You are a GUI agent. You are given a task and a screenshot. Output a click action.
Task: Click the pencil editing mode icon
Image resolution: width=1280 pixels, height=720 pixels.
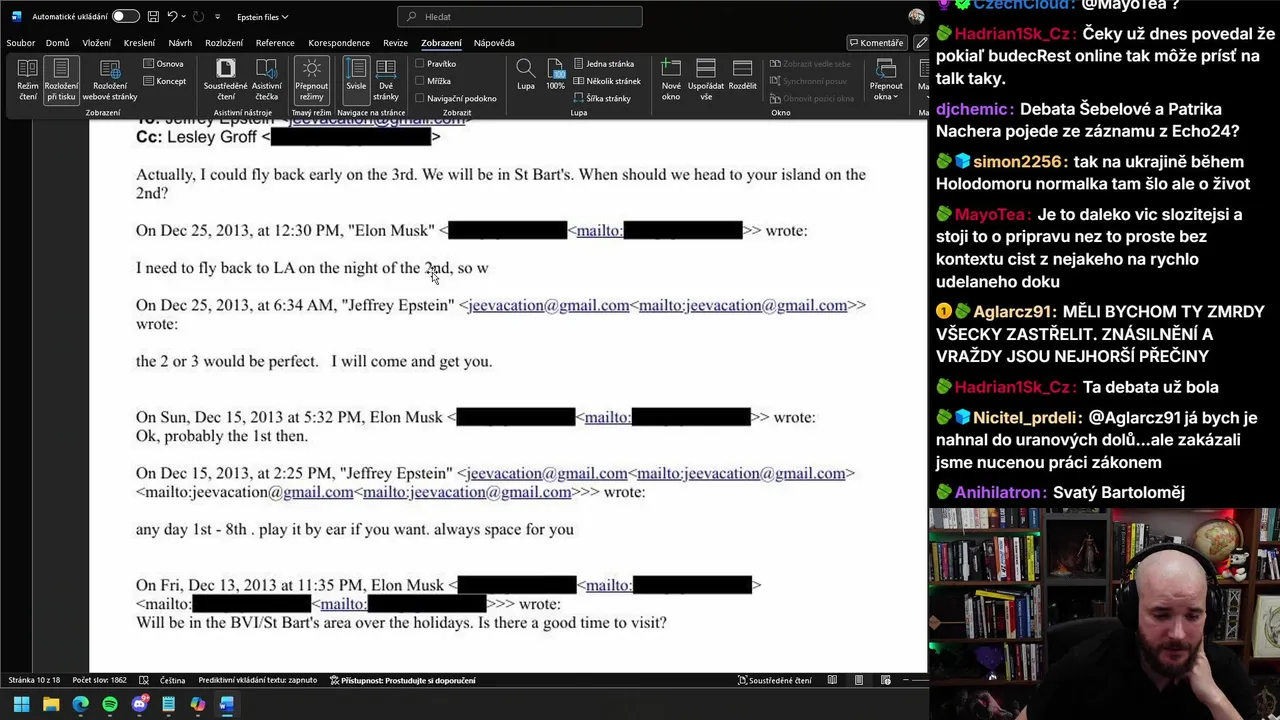point(922,43)
